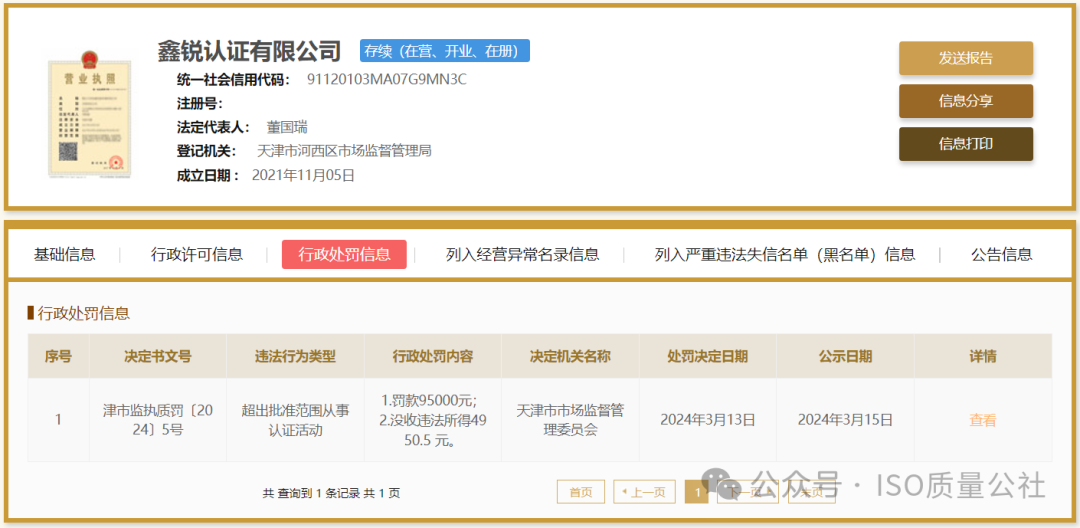Click the 信息打印 button
The image size is (1080, 528).
pos(966,144)
